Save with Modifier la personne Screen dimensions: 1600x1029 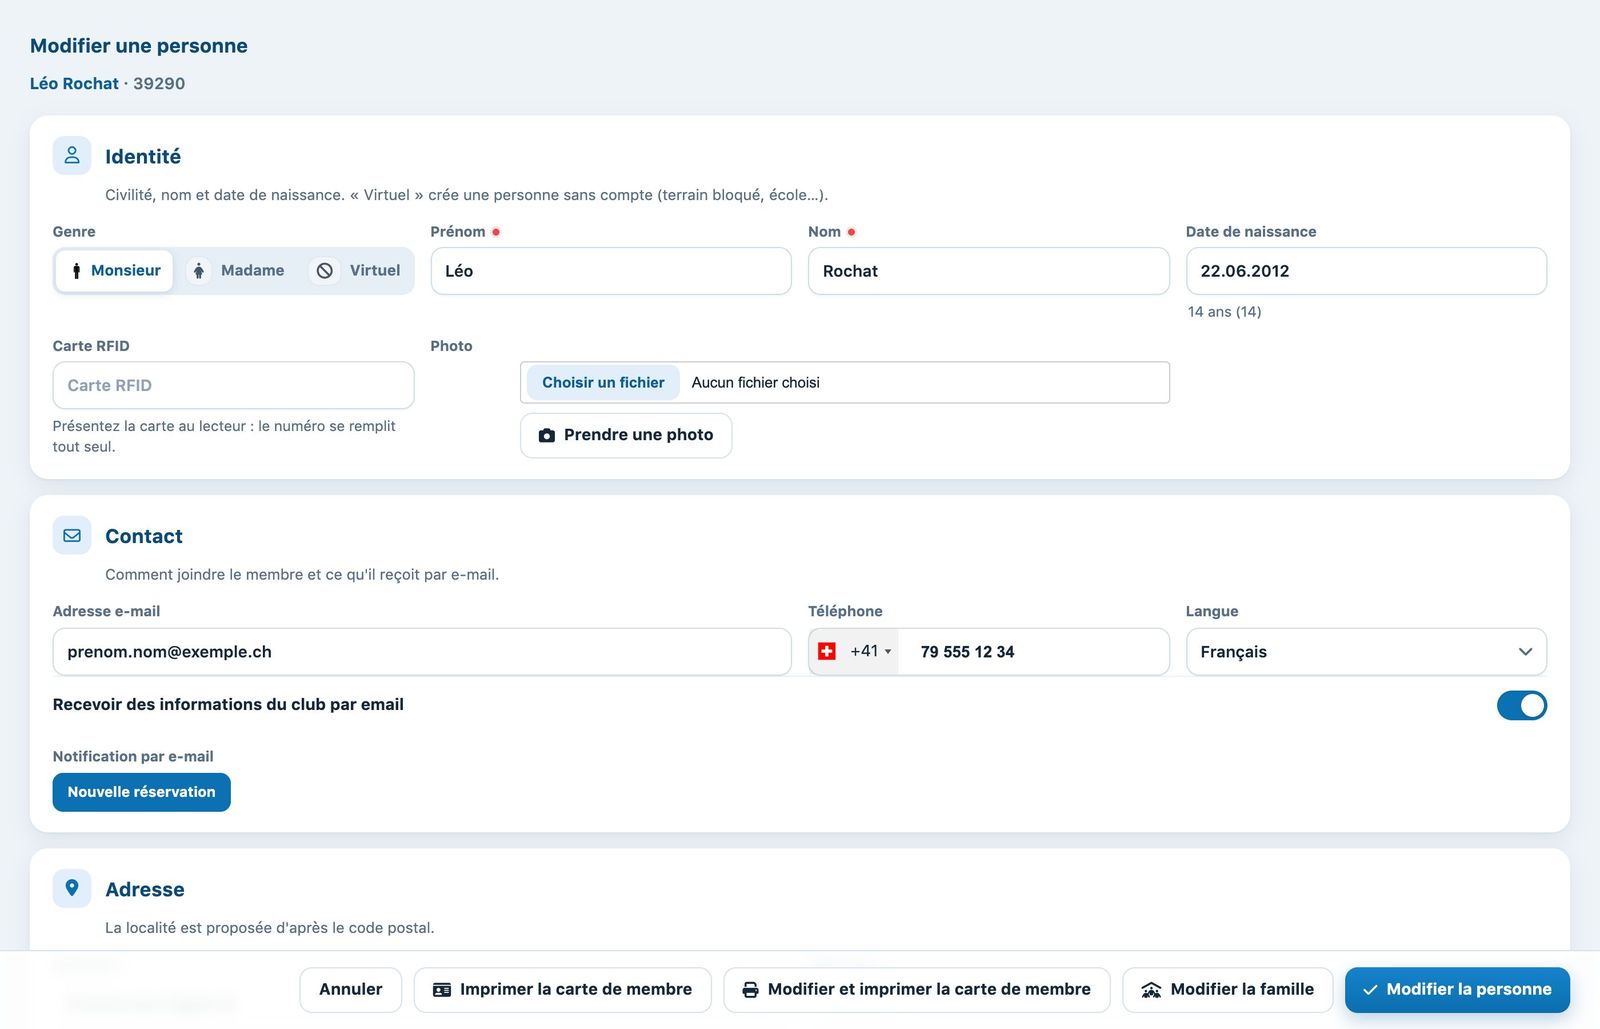tap(1457, 990)
